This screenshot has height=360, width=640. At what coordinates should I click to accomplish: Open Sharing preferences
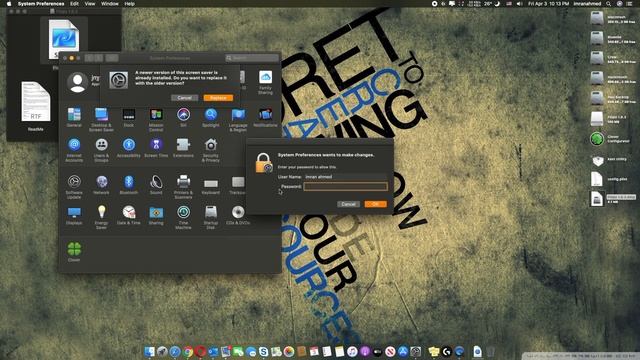(x=156, y=215)
